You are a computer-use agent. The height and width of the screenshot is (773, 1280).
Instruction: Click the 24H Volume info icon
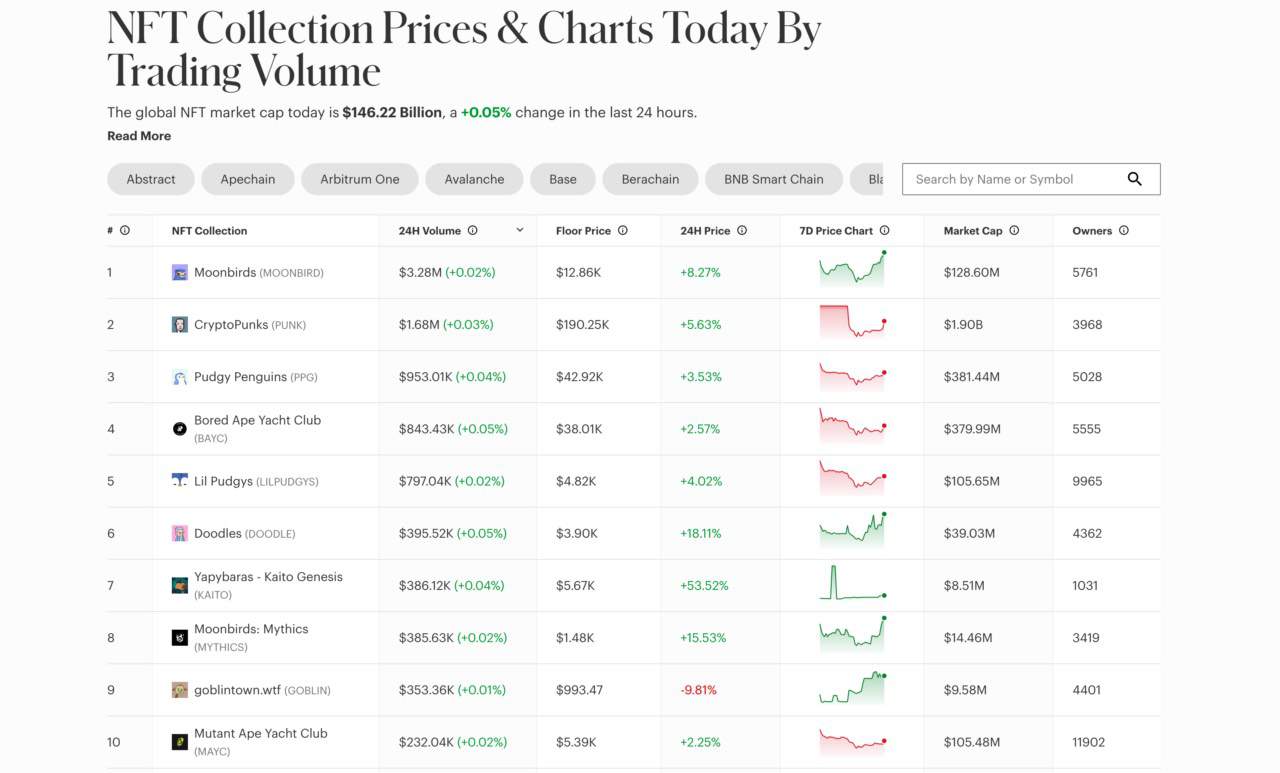[x=472, y=230]
